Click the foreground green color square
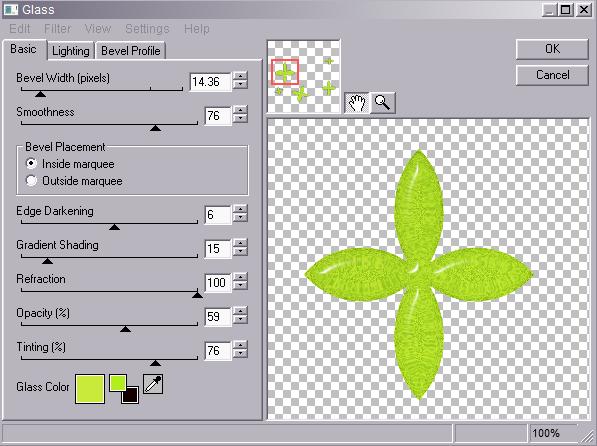 (x=118, y=383)
